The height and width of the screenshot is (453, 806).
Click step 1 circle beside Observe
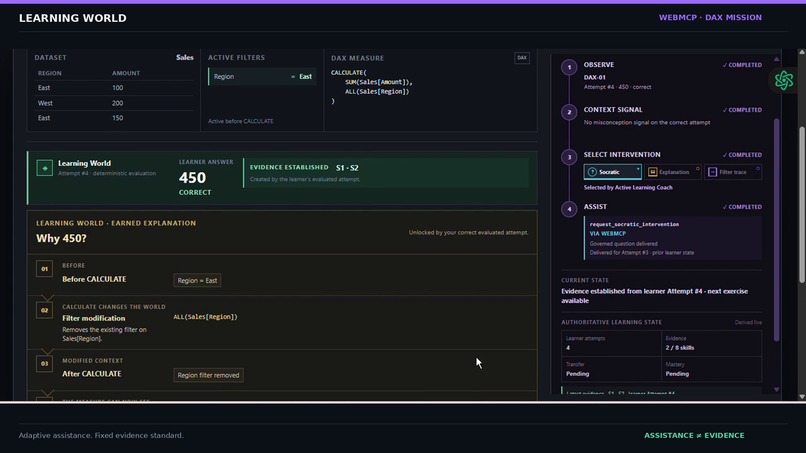point(569,67)
